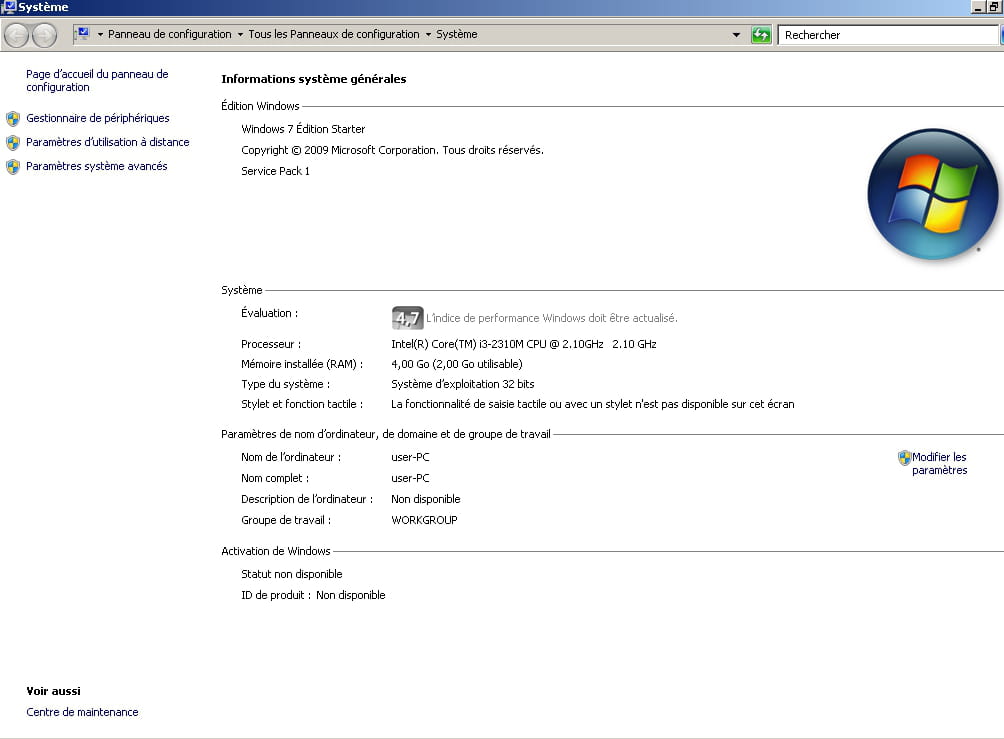Click the Mémoire installée (RAM) label

click(302, 364)
